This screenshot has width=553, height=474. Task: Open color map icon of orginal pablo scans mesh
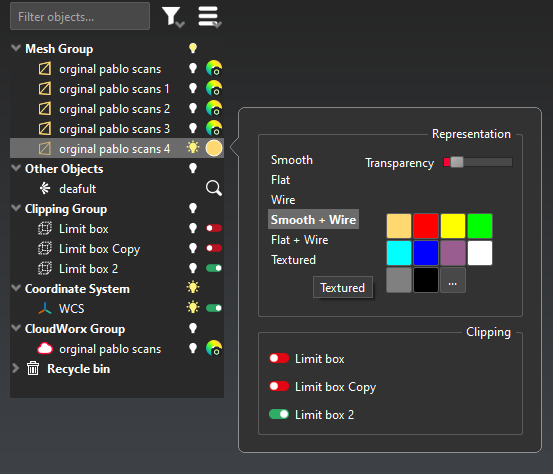tap(214, 68)
